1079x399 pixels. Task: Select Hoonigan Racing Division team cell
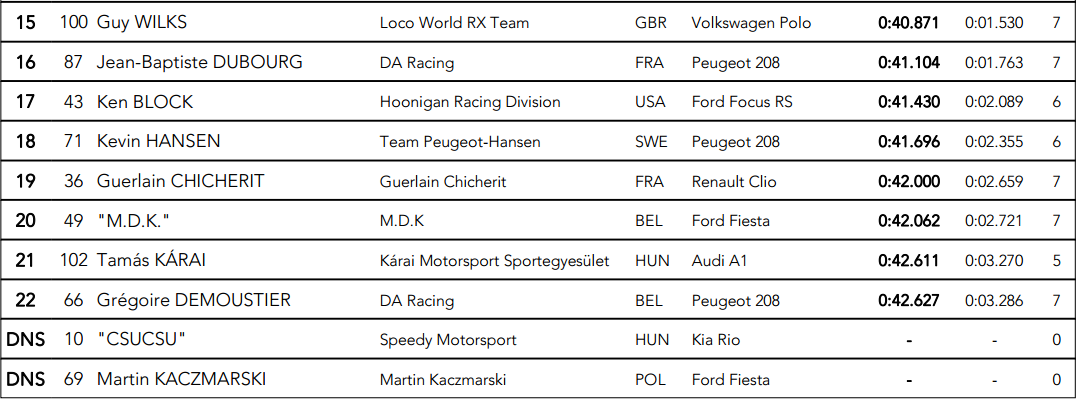(470, 102)
